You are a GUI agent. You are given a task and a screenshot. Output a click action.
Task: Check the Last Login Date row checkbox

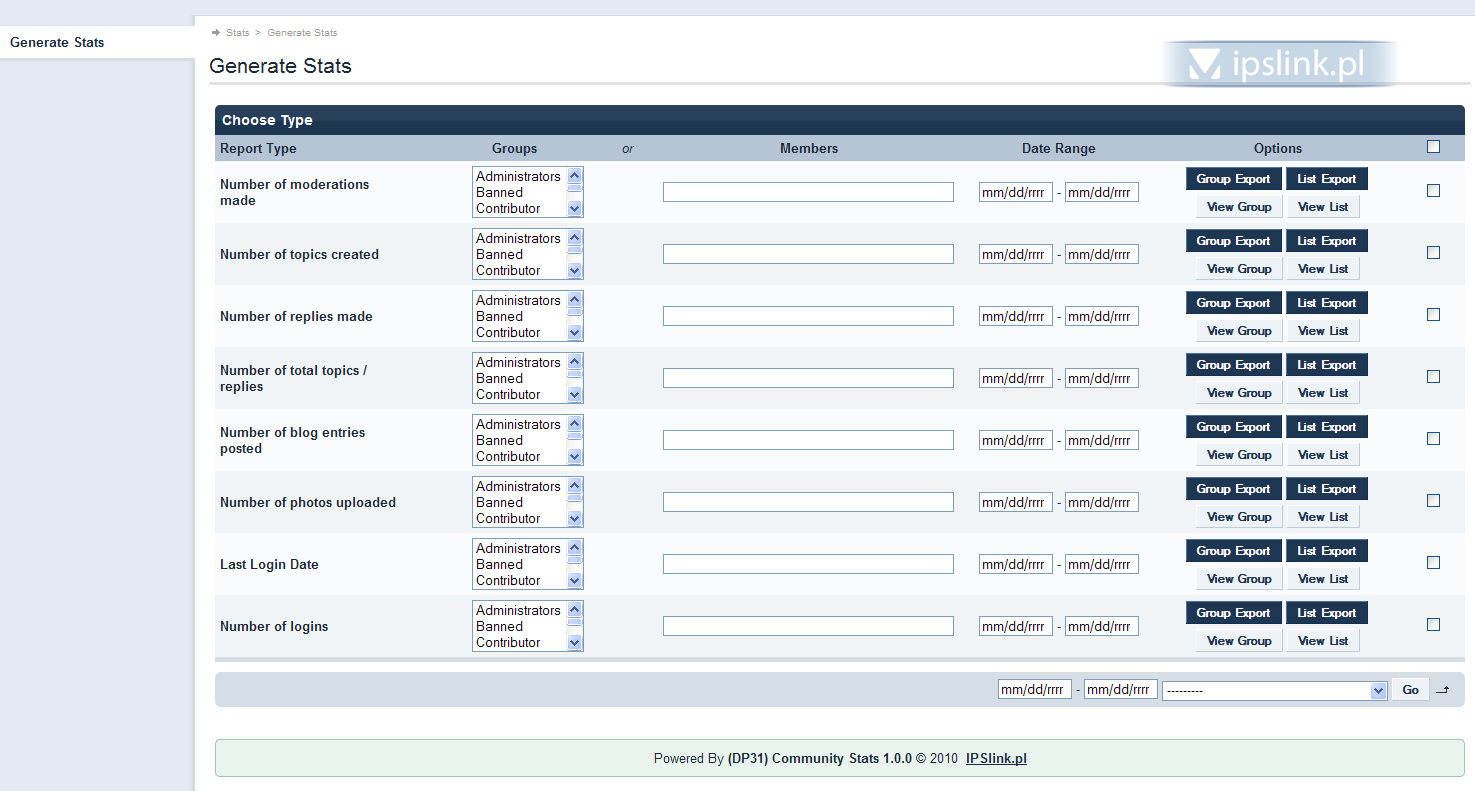[x=1433, y=563]
